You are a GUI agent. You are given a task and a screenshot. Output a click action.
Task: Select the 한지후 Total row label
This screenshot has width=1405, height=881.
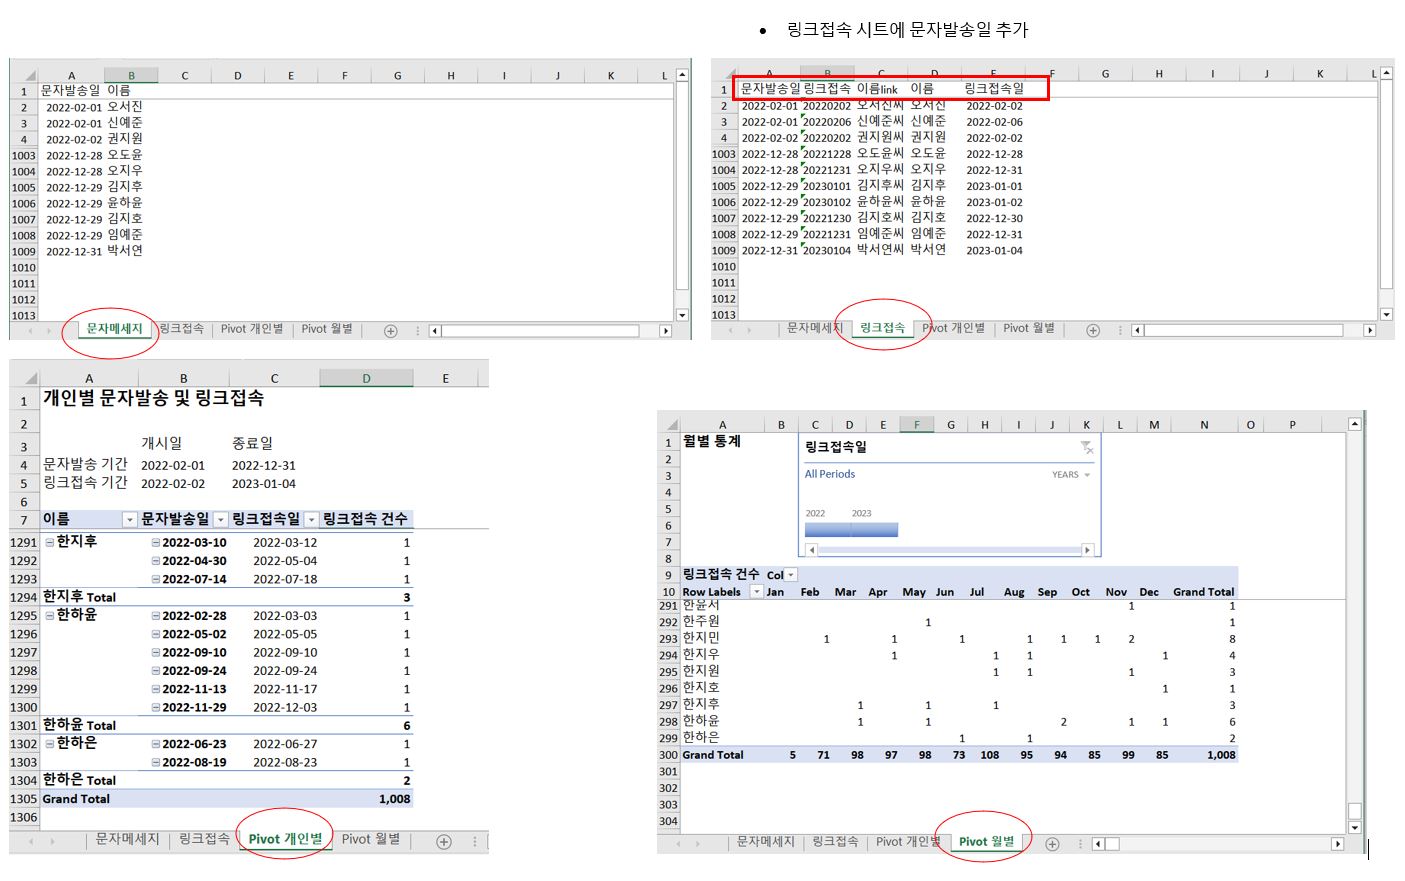click(x=79, y=597)
